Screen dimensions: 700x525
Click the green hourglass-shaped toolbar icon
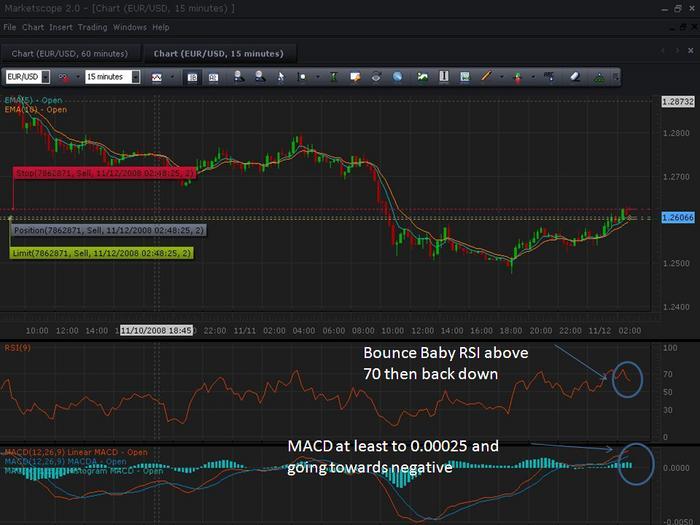pyautogui.click(x=333, y=77)
